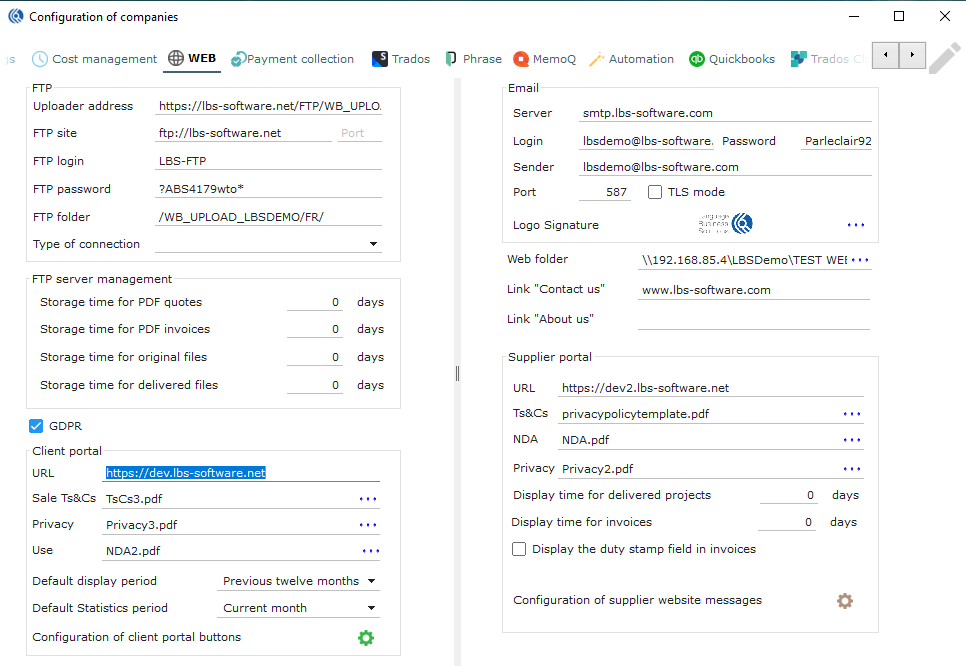Open supplier website messages configuration gear

[x=845, y=601]
